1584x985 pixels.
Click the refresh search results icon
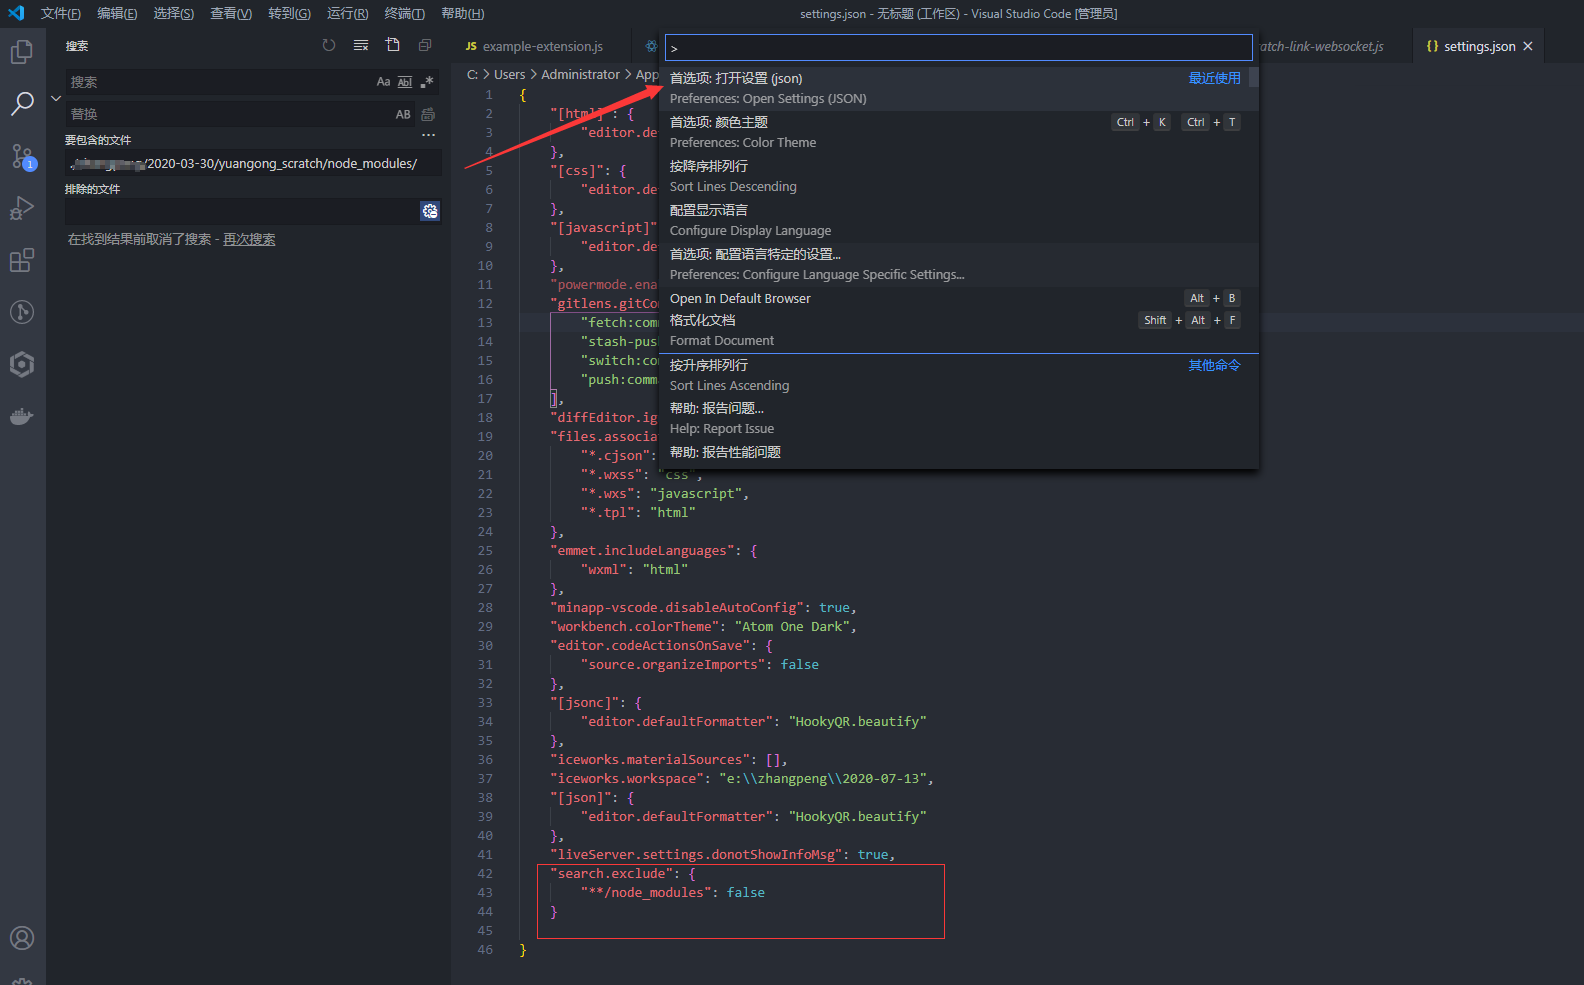[x=329, y=46]
